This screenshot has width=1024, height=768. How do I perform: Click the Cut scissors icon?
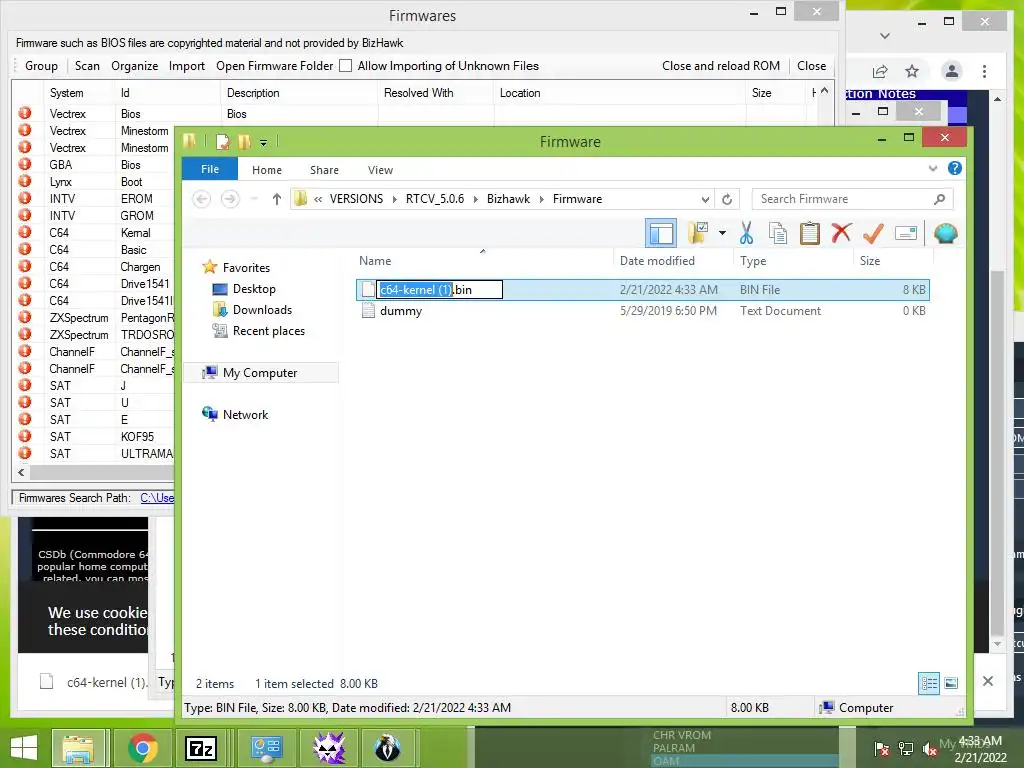pos(746,233)
